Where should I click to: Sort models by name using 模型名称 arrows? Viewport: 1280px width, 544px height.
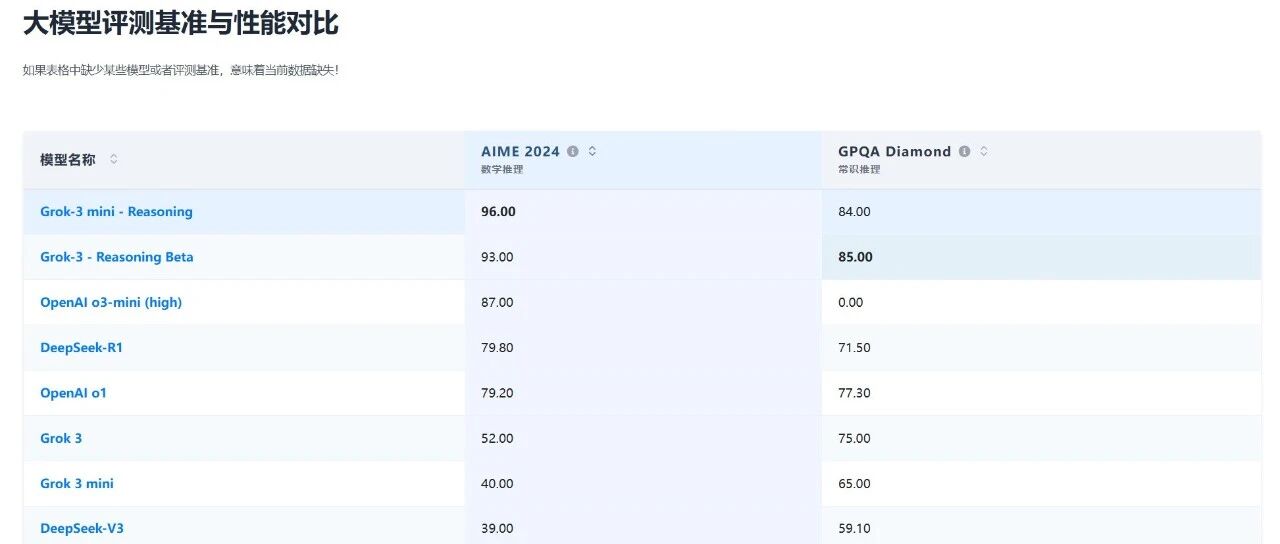113,159
